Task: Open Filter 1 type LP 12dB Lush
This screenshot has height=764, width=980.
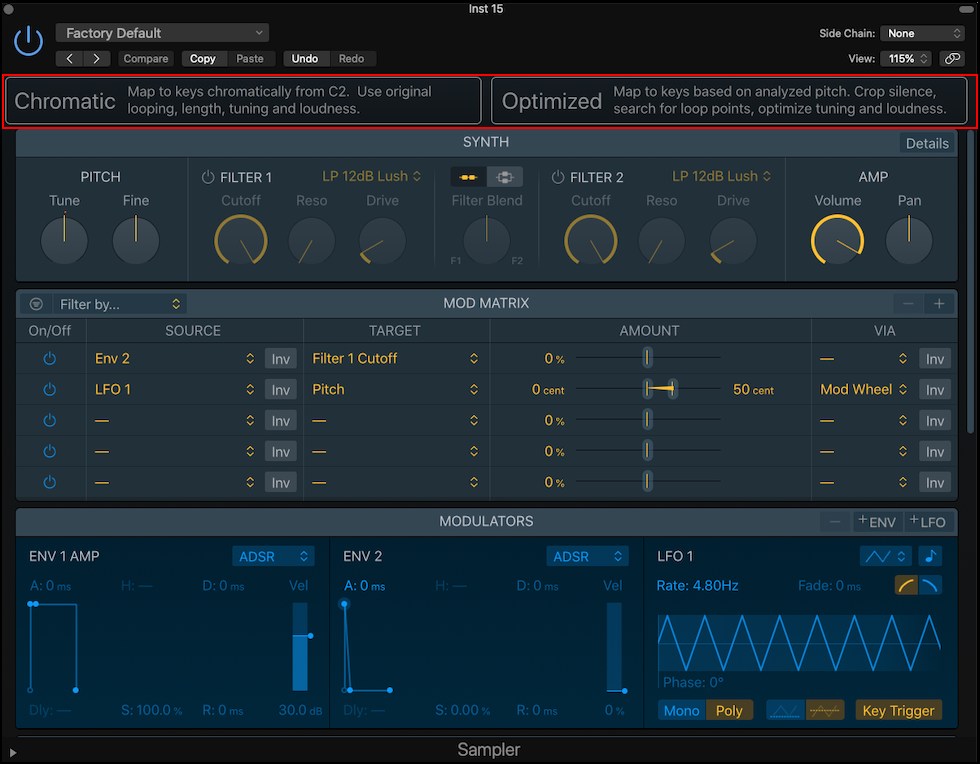Action: pos(371,176)
